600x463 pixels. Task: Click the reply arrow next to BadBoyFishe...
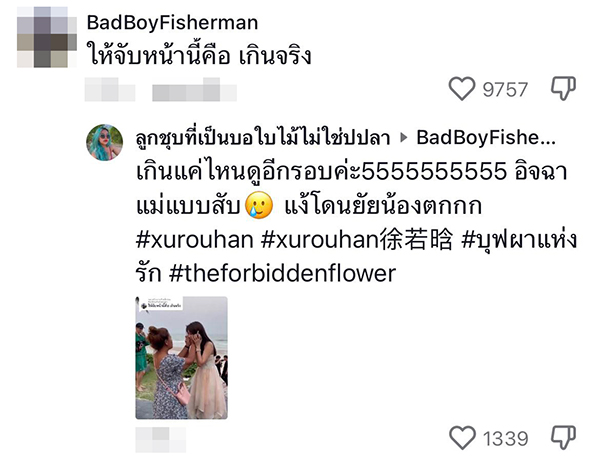coord(403,138)
